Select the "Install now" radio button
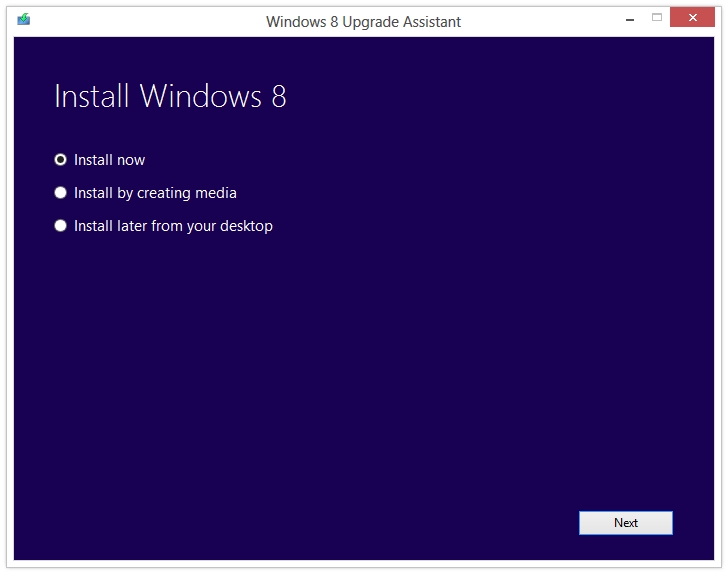Viewport: 728px width, 576px height. [x=61, y=160]
